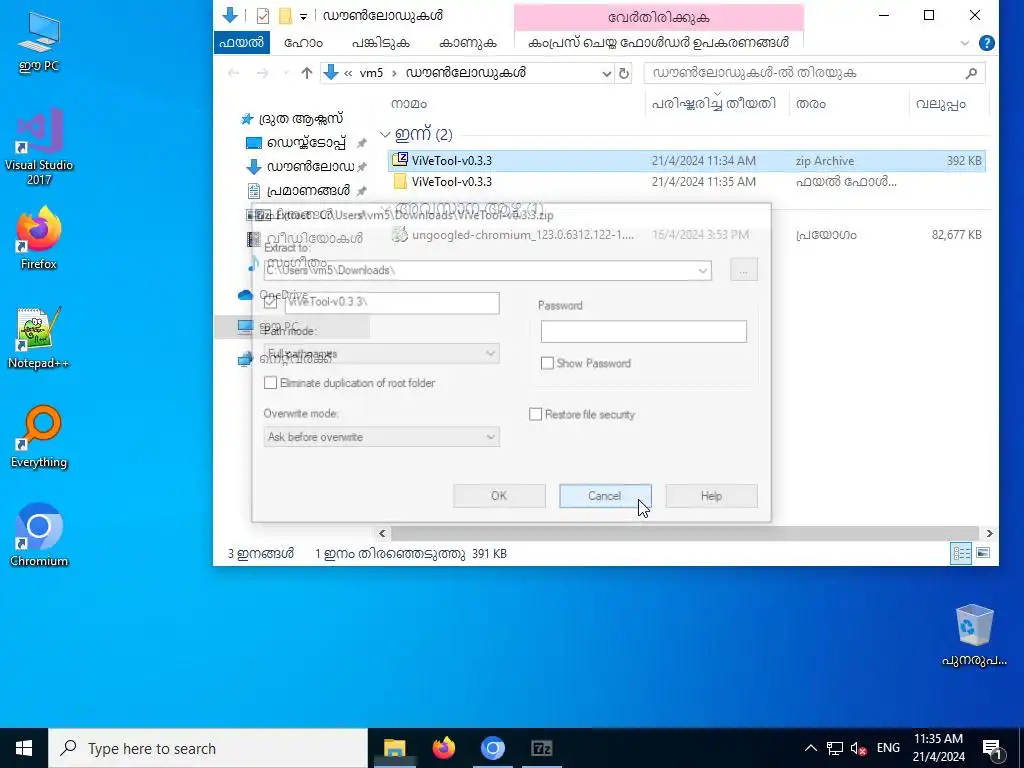
Task: Open Firefox from the taskbar
Action: tap(443, 748)
